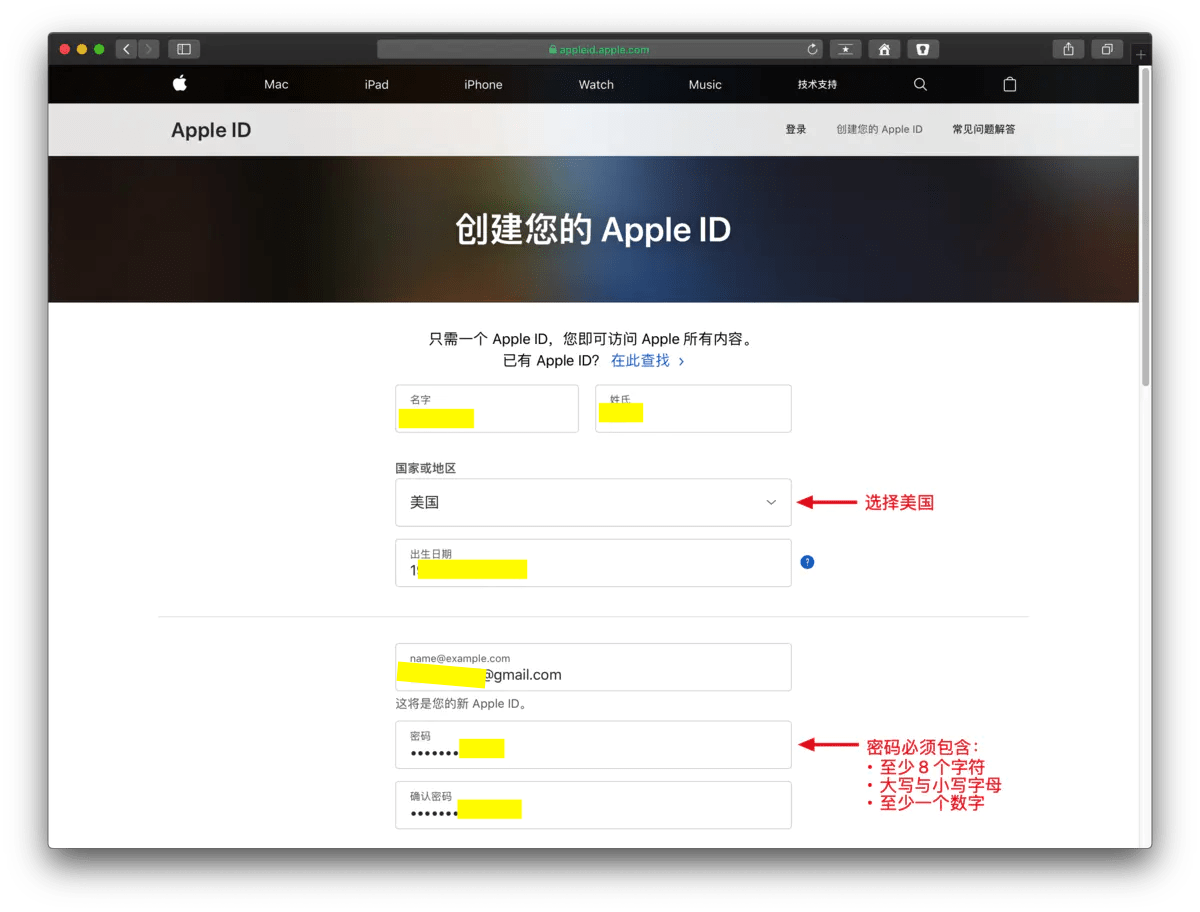Click the home toolbar icon

point(884,49)
